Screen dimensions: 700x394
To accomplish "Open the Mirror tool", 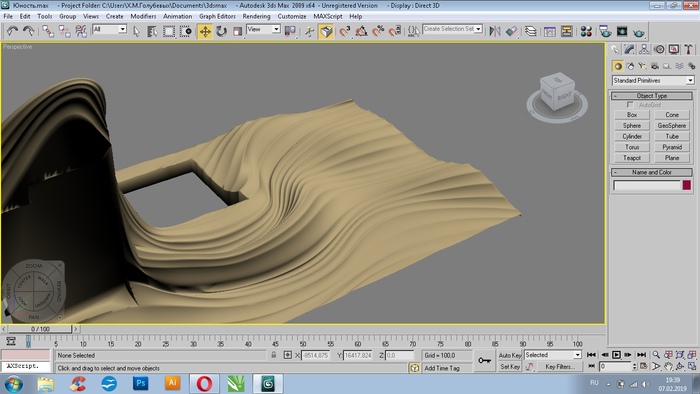I will click(x=495, y=31).
